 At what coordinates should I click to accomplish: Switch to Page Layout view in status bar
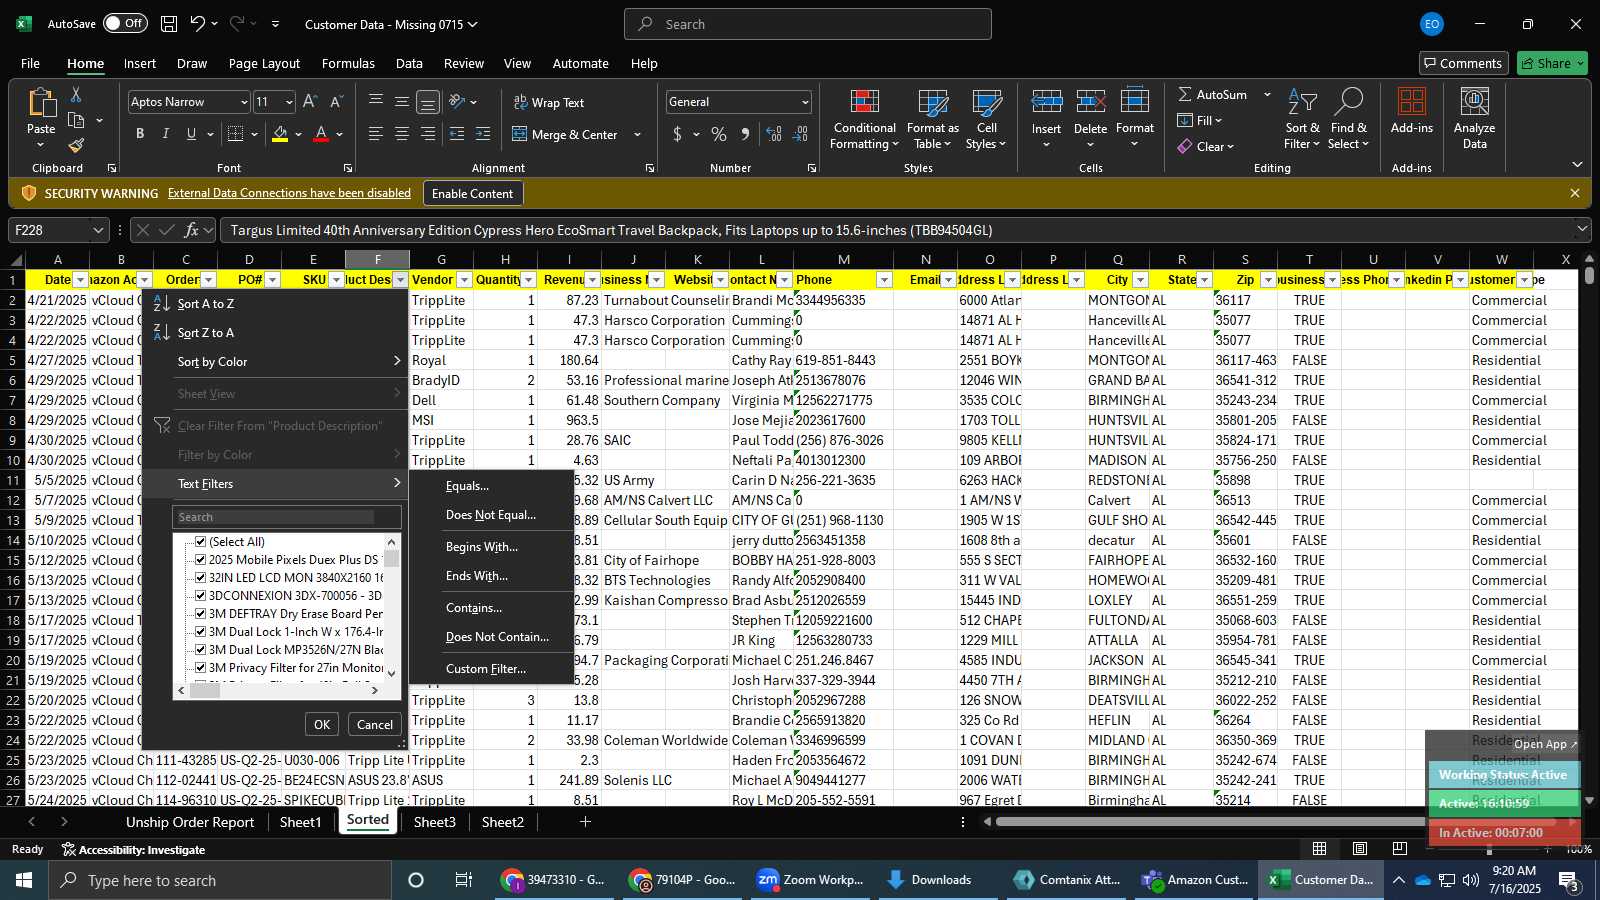pyautogui.click(x=1360, y=848)
